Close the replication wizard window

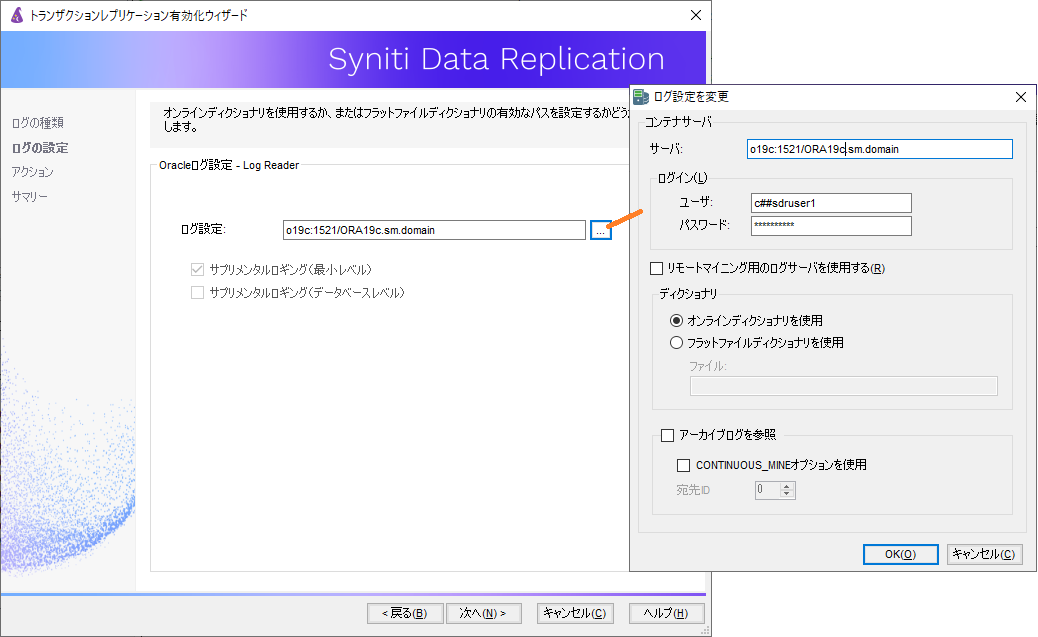tap(696, 16)
